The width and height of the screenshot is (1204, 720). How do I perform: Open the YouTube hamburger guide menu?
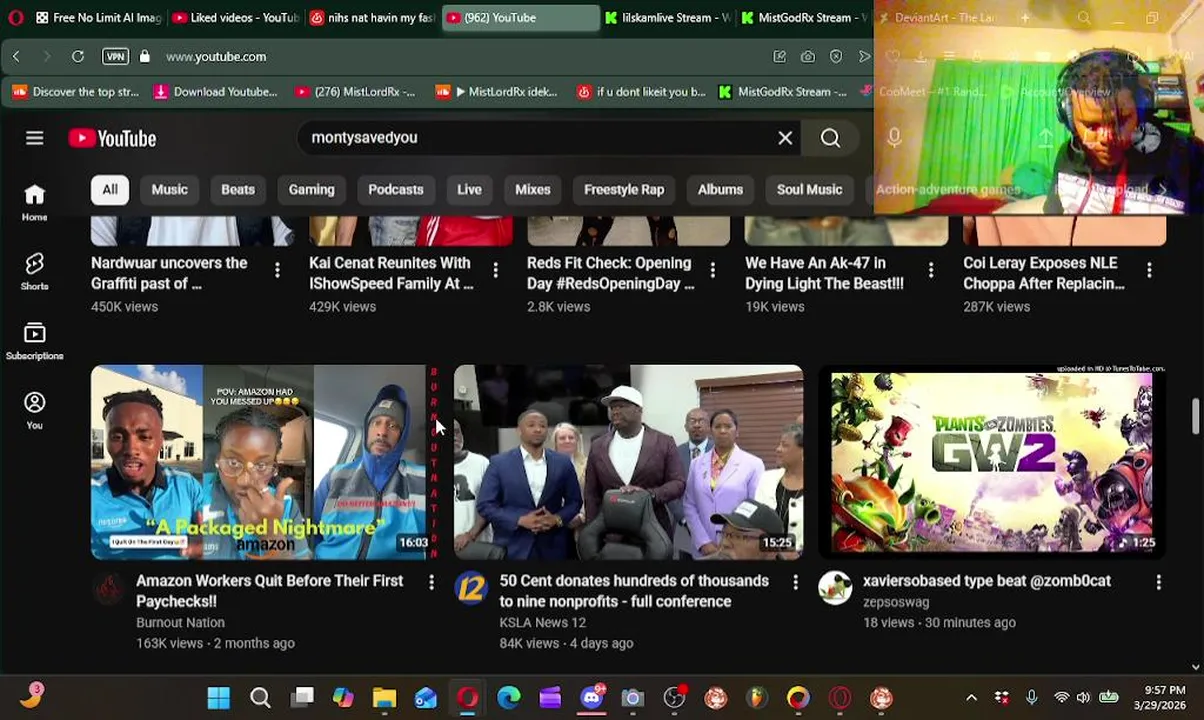click(x=35, y=138)
